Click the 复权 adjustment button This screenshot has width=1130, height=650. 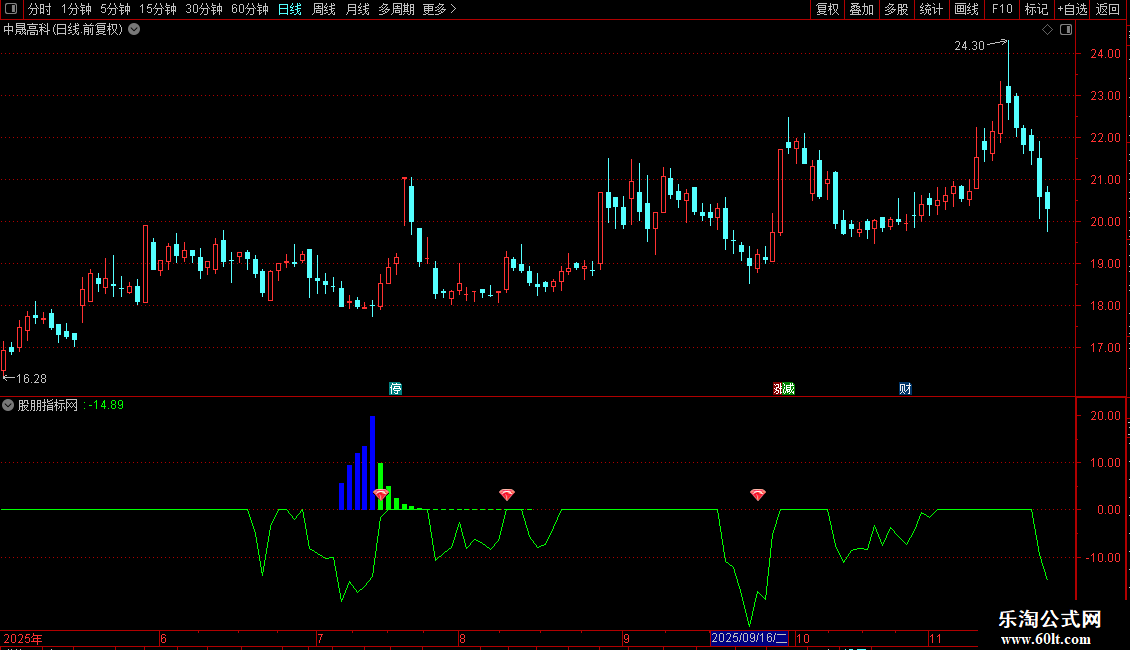pos(827,9)
